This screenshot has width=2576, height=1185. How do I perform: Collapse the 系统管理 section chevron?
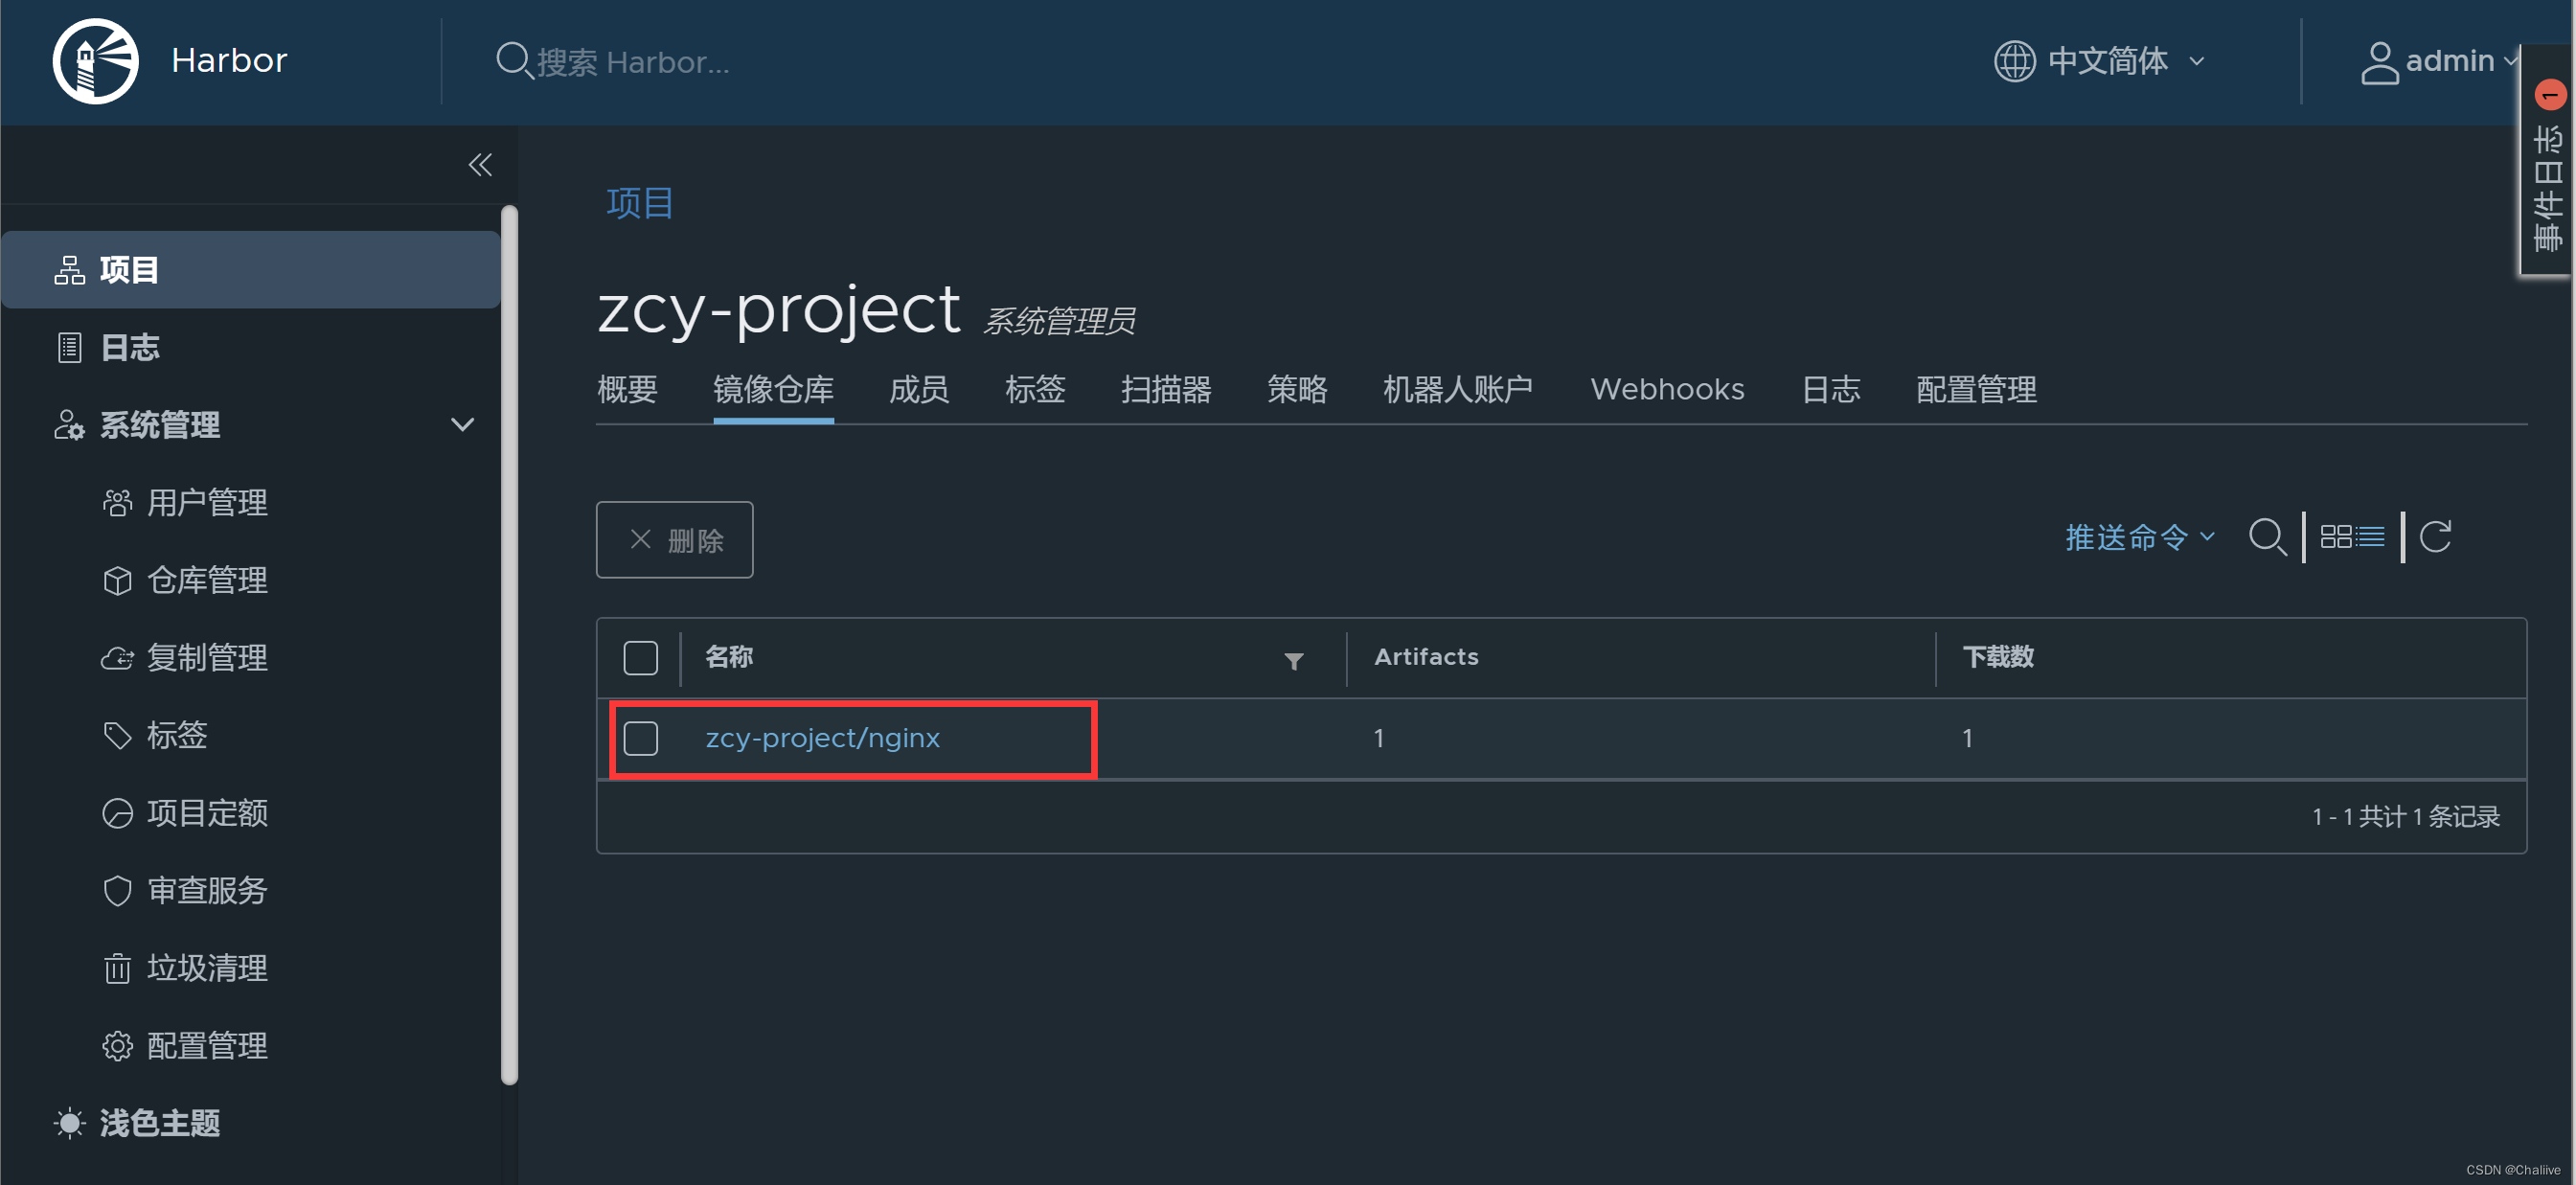tap(462, 425)
